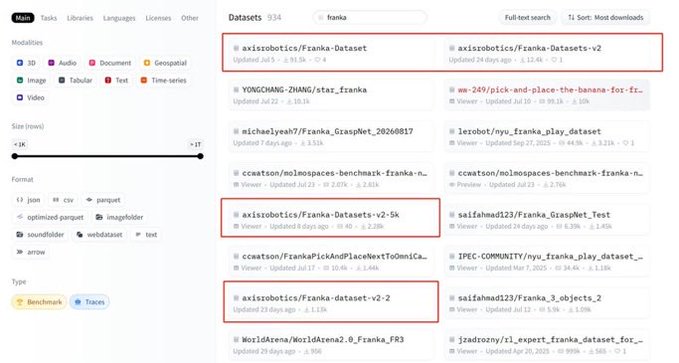Click dataset icon beside lerobot/nyu_franka_play_dataset
The image size is (679, 363).
point(452,131)
